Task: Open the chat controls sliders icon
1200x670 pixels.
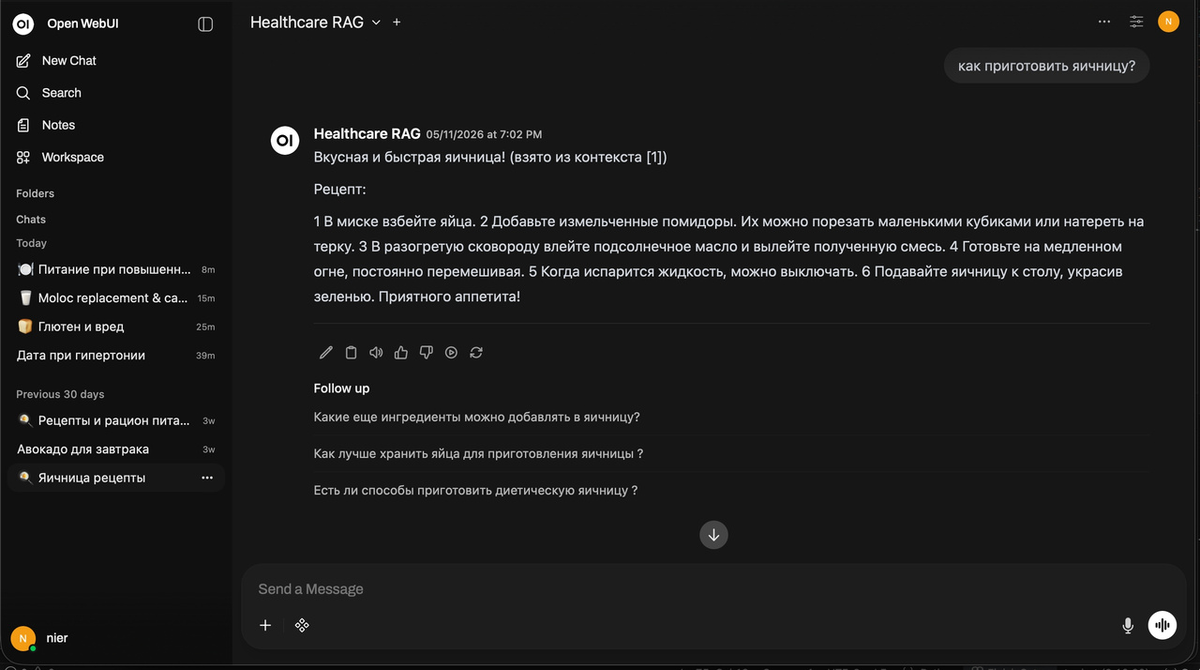Action: coord(1136,21)
